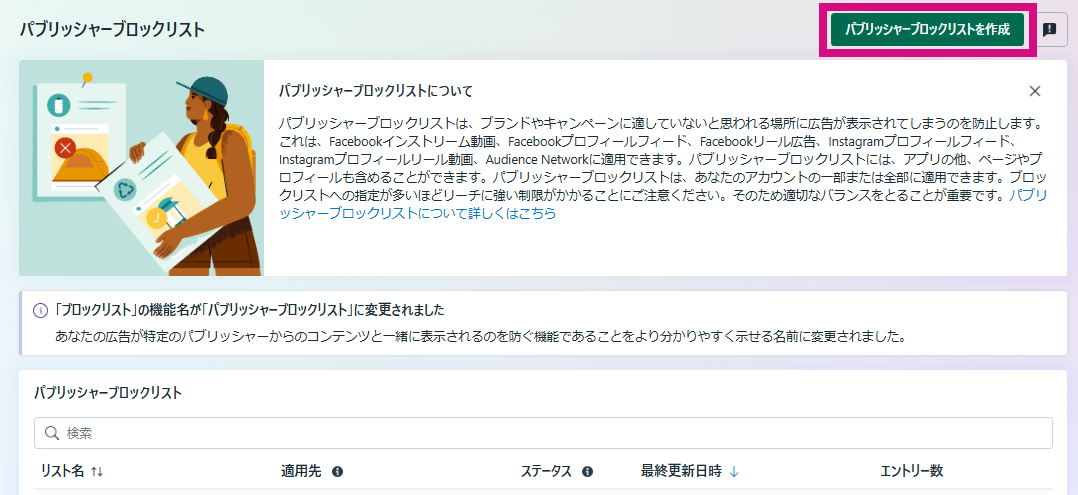Screen dimensions: 1078x495
Task: Click the ステータス column header text
Action: 547,471
